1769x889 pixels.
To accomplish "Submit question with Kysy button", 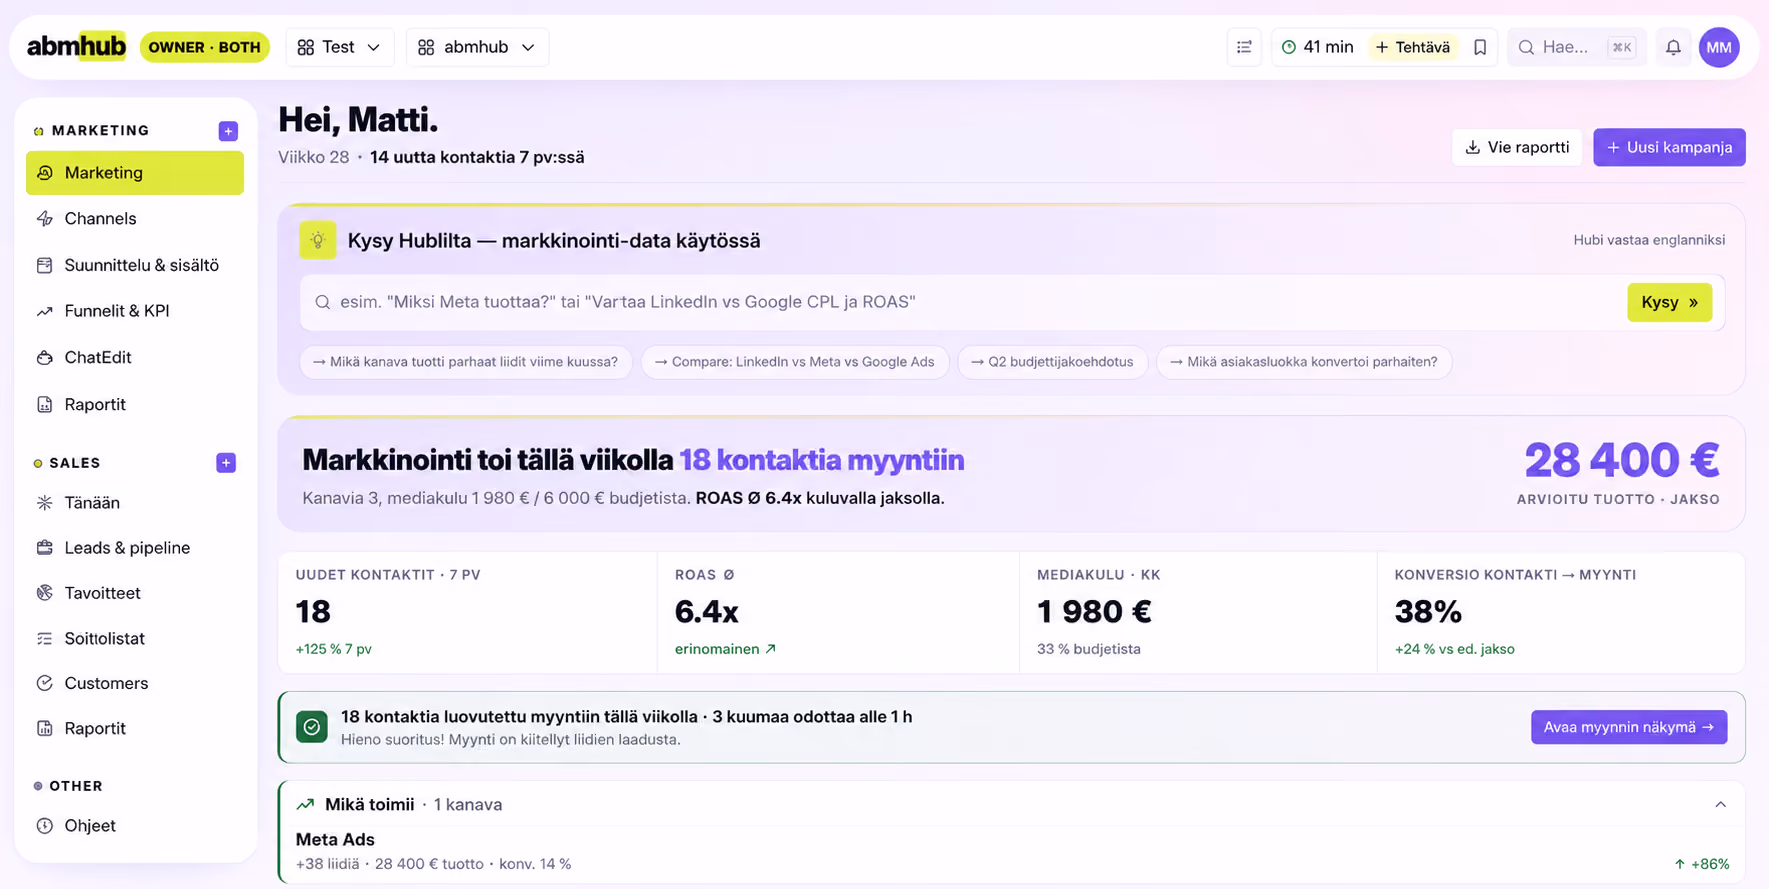I will pyautogui.click(x=1669, y=302).
